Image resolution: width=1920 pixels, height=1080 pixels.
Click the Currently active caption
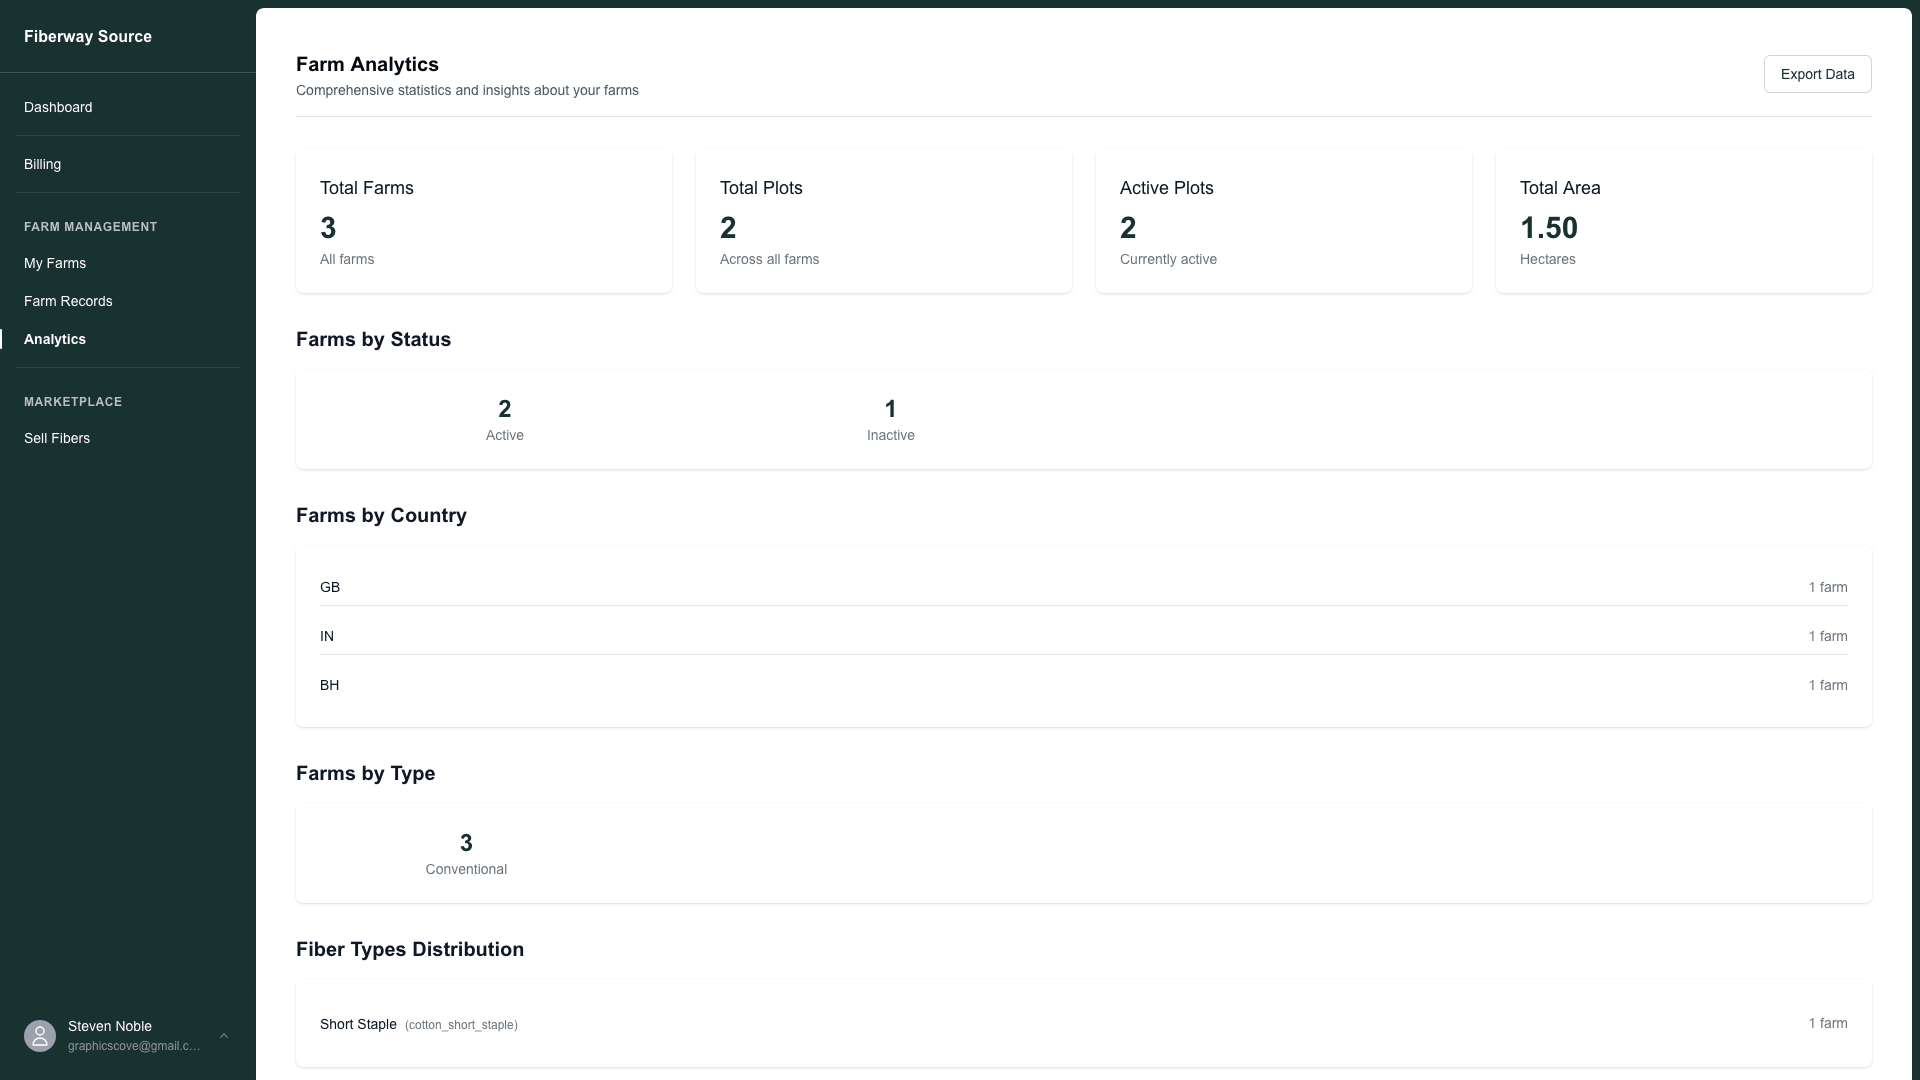(x=1168, y=259)
